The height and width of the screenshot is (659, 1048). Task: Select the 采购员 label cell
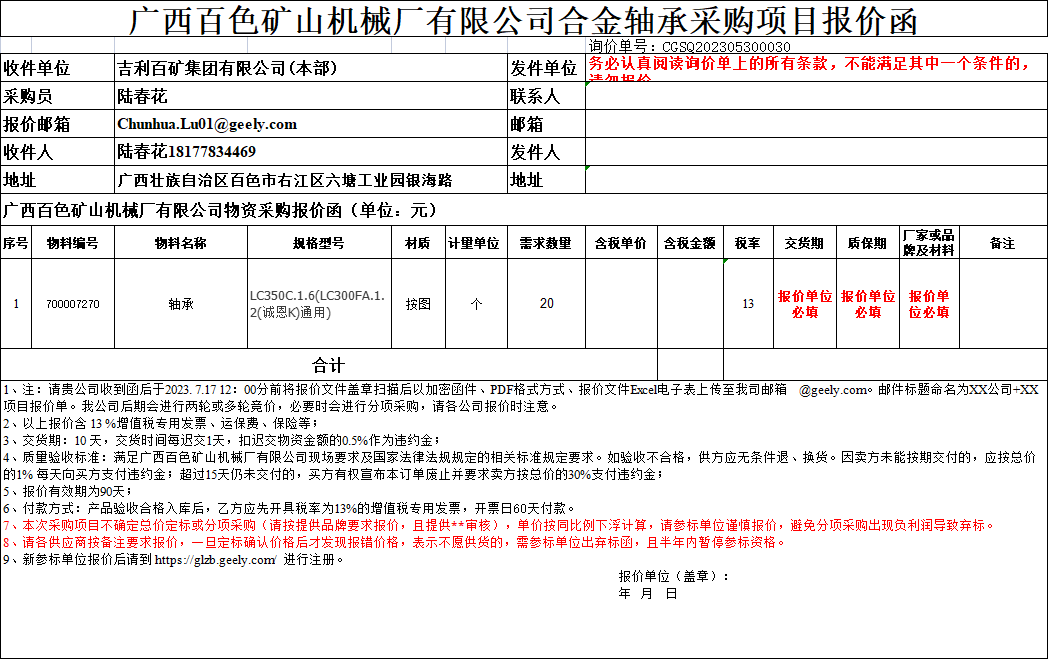coord(57,96)
